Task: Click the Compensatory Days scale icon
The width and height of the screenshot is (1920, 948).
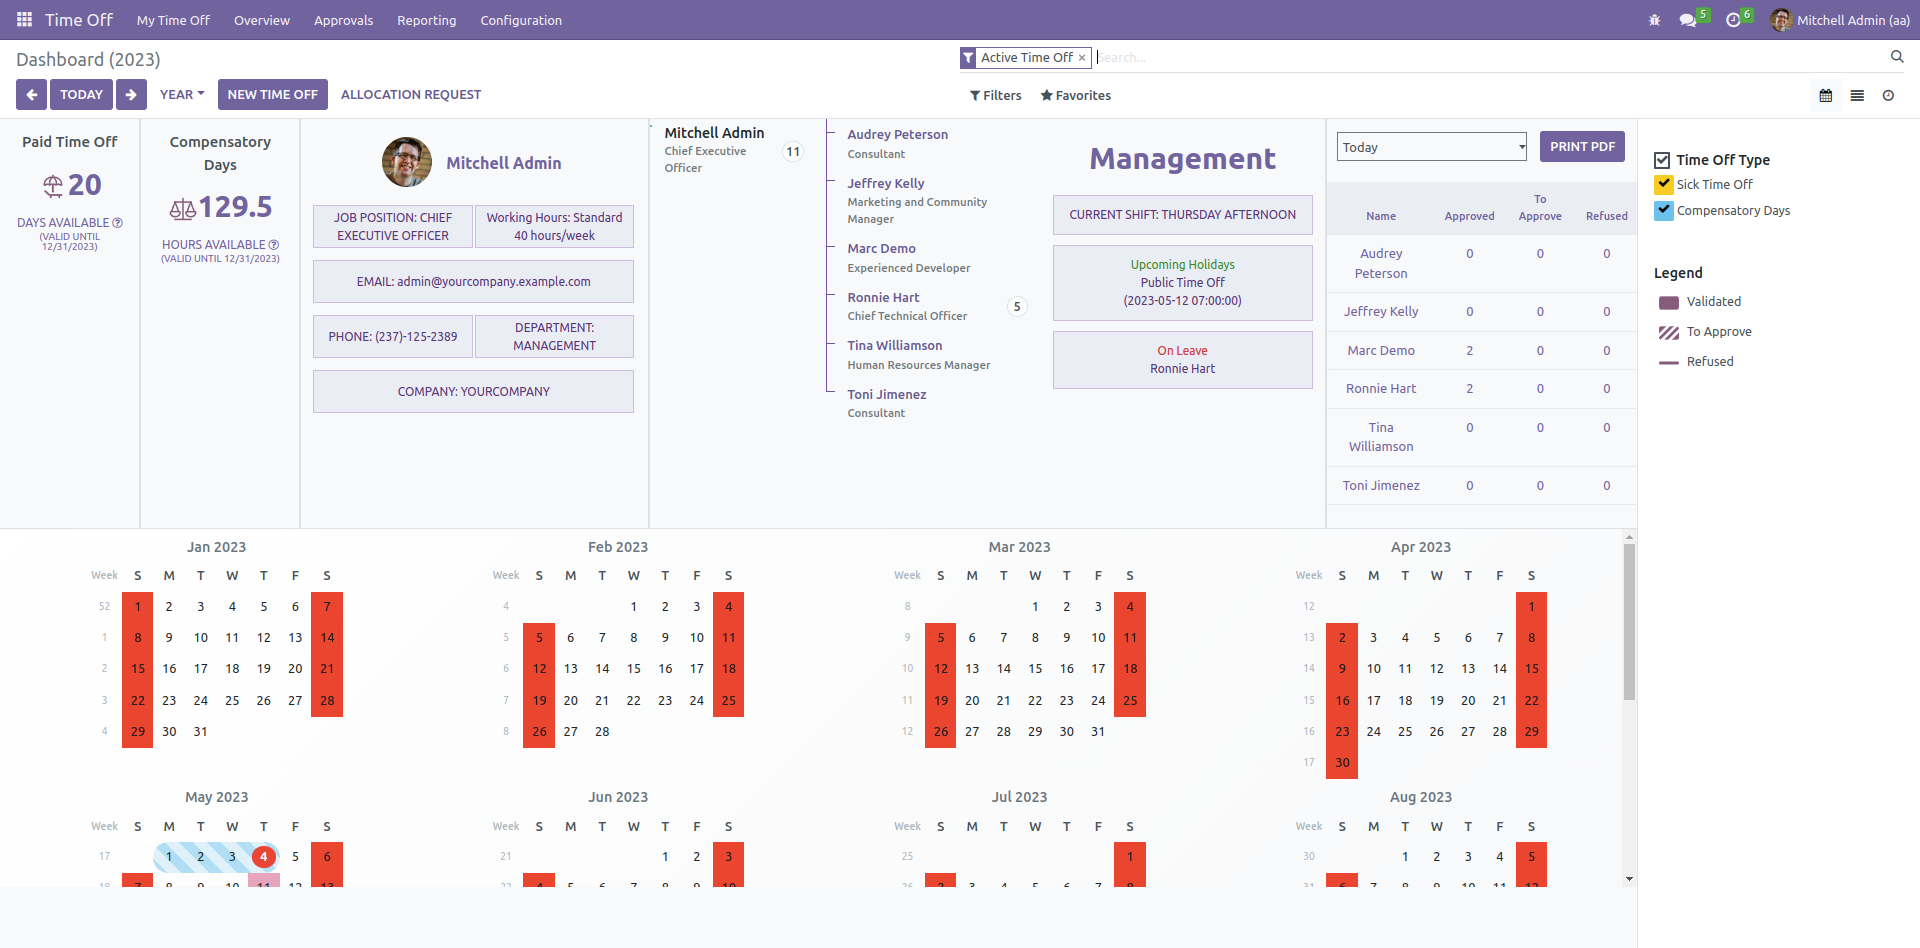Action: [182, 209]
